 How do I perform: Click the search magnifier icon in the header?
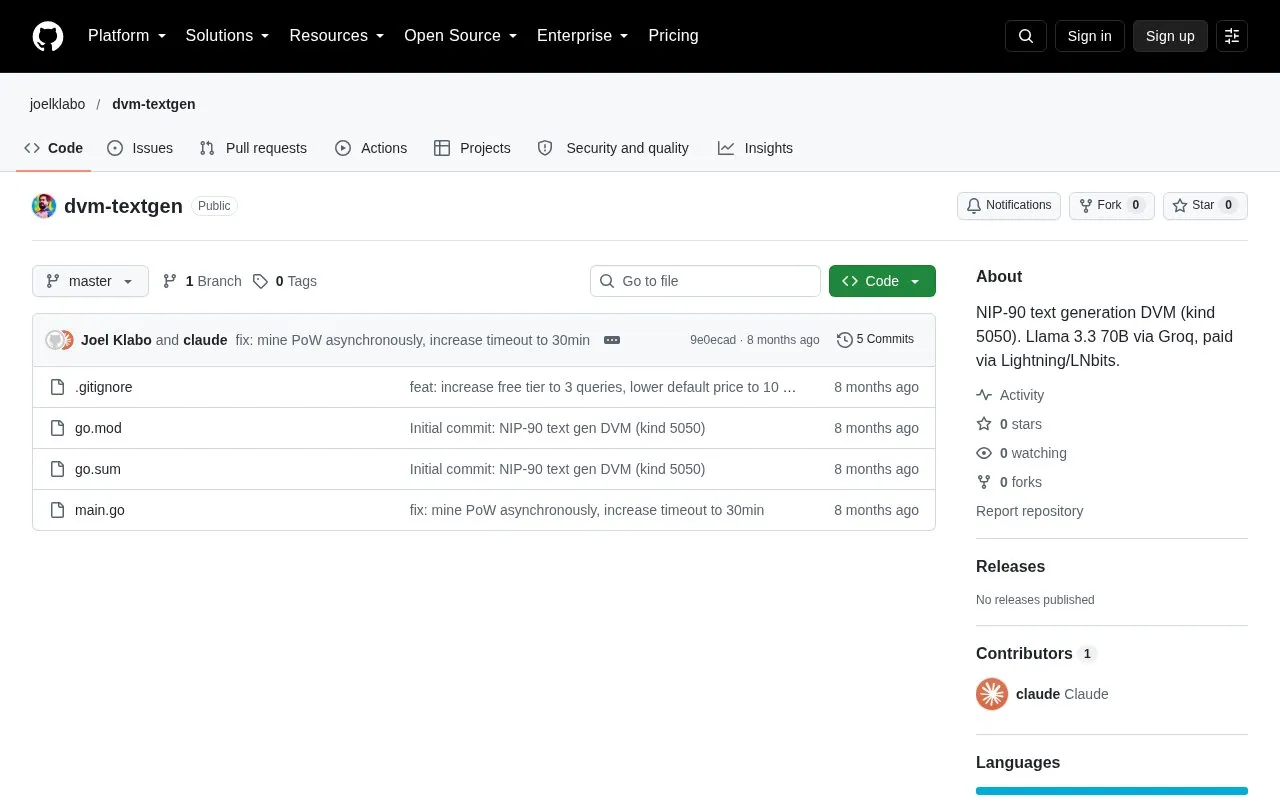click(x=1026, y=36)
